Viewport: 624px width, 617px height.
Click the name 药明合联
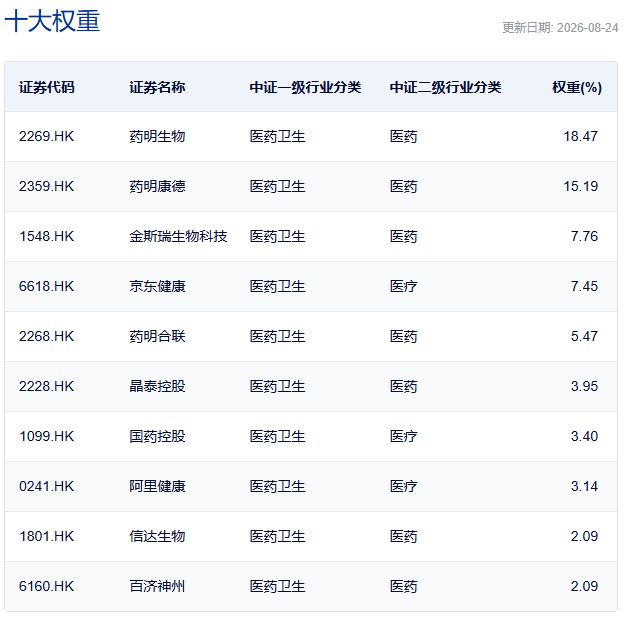click(157, 336)
